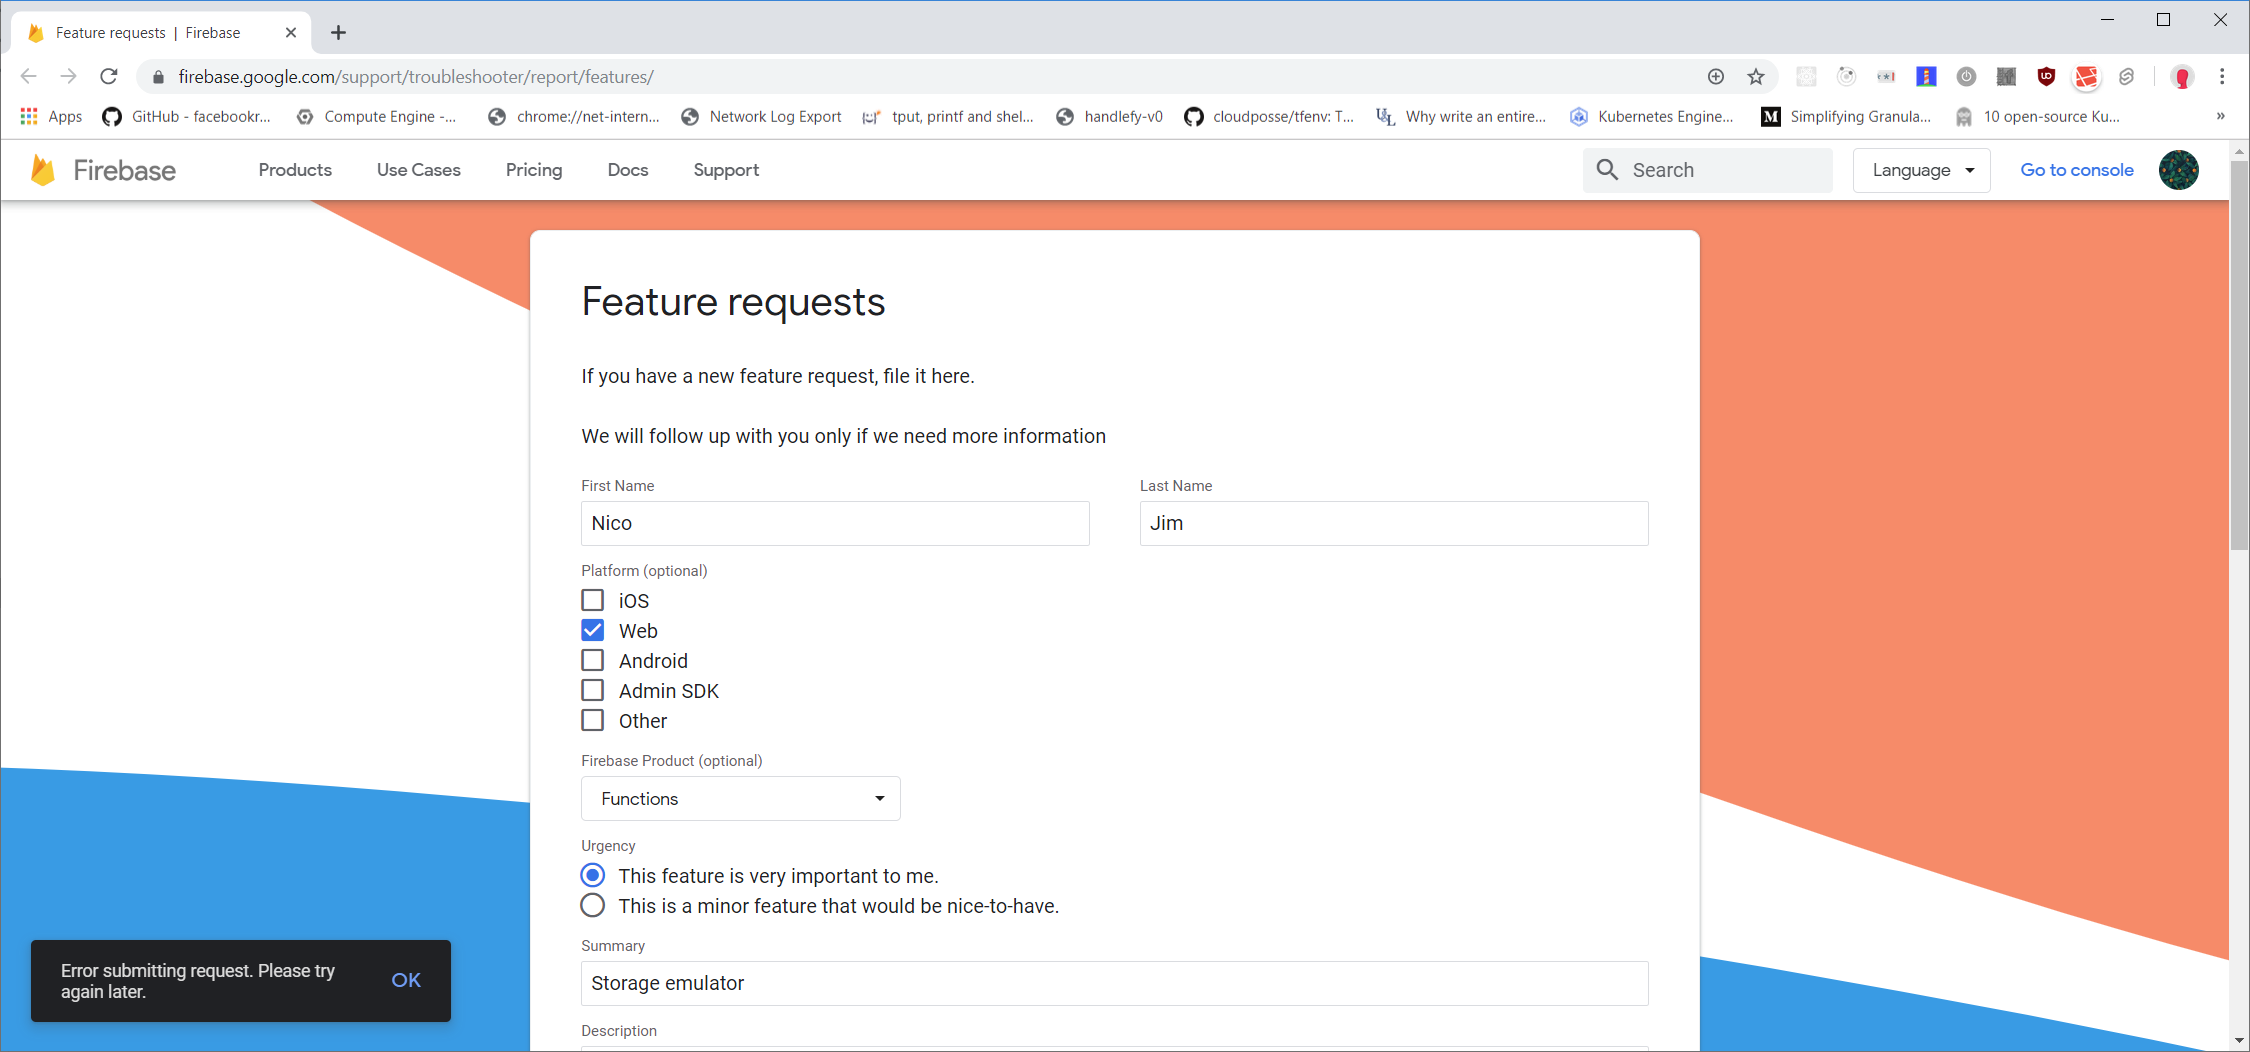The image size is (2250, 1052).
Task: Open the Kubernetes Engine bookmark
Action: (x=1652, y=117)
